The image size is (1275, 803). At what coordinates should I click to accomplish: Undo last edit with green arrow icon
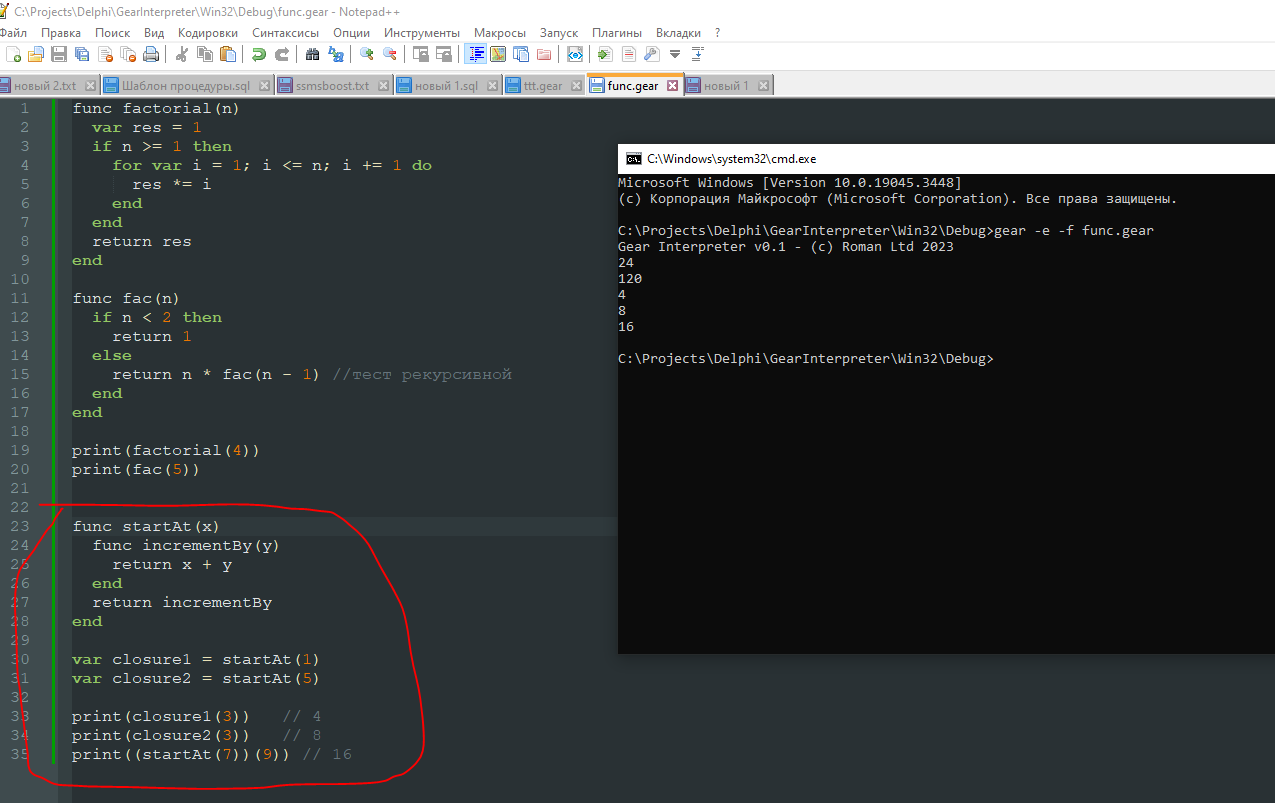click(x=259, y=55)
